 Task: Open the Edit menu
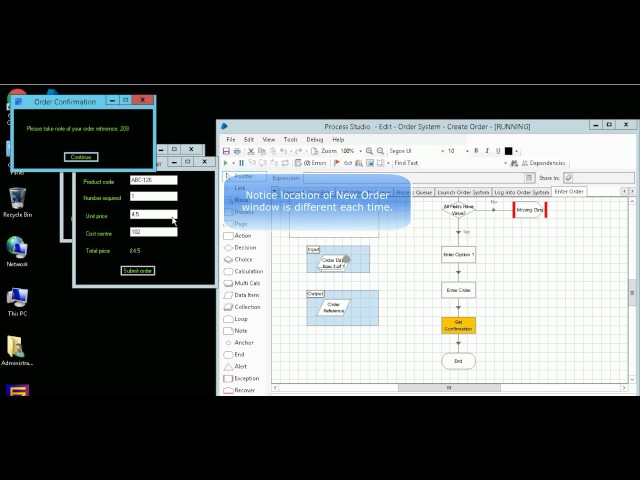(249, 140)
